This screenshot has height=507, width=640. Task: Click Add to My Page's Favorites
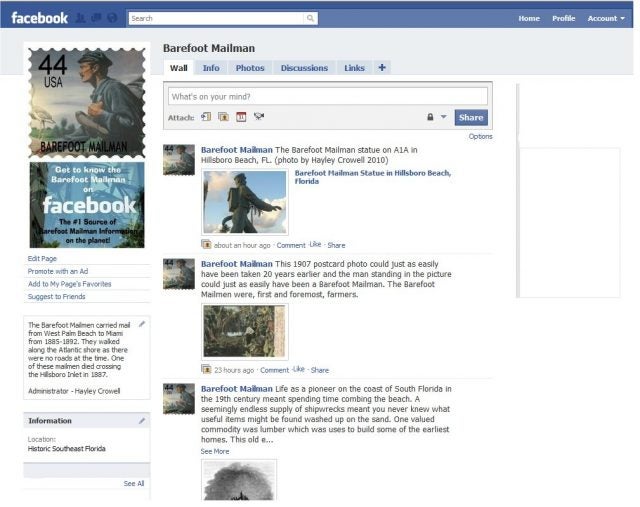click(x=69, y=284)
